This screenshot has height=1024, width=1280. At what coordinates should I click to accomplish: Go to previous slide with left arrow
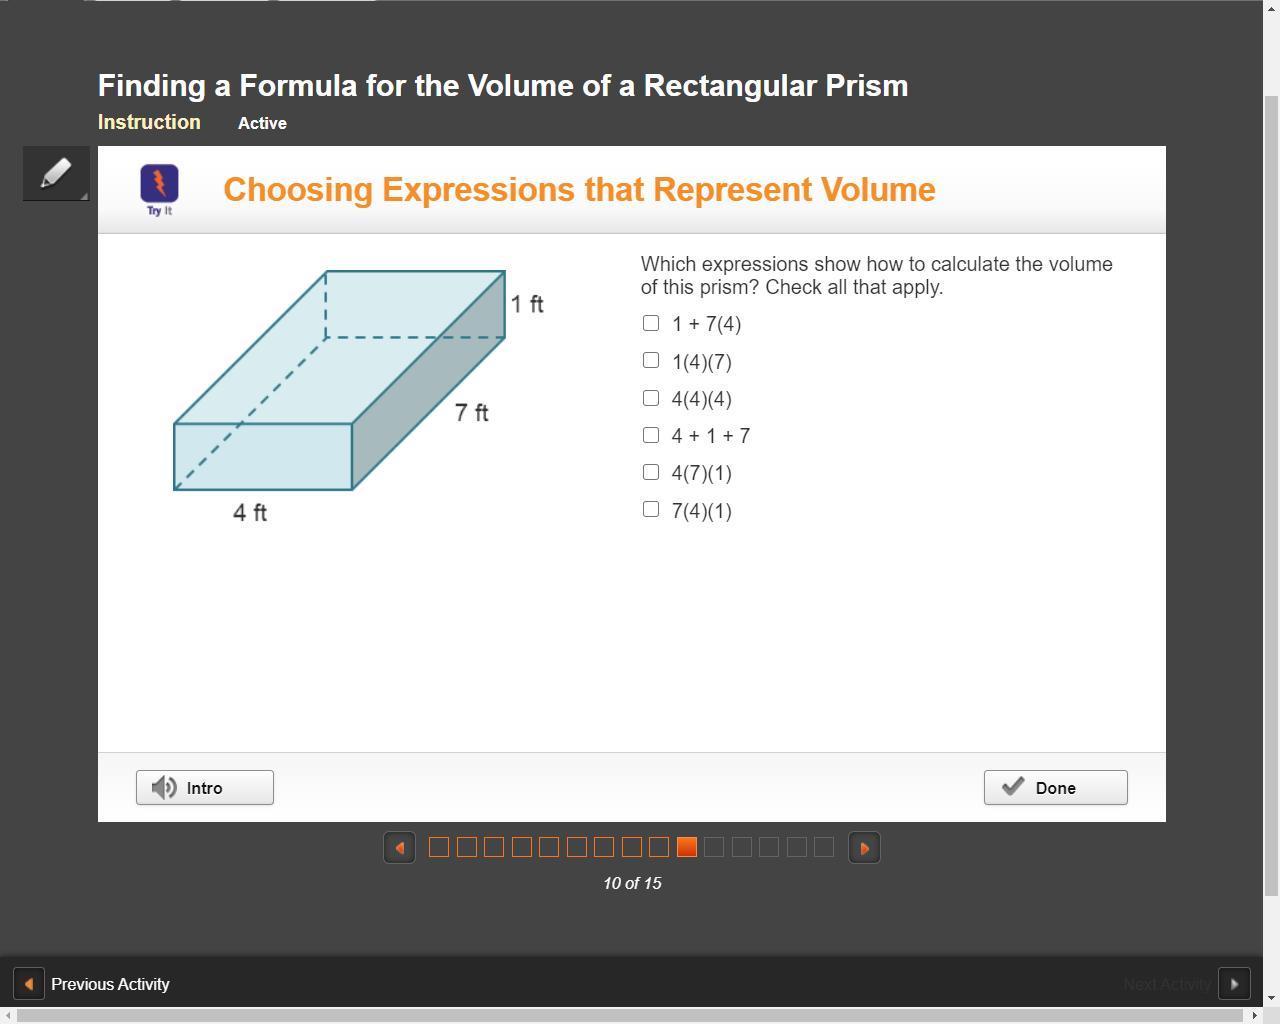tap(399, 848)
